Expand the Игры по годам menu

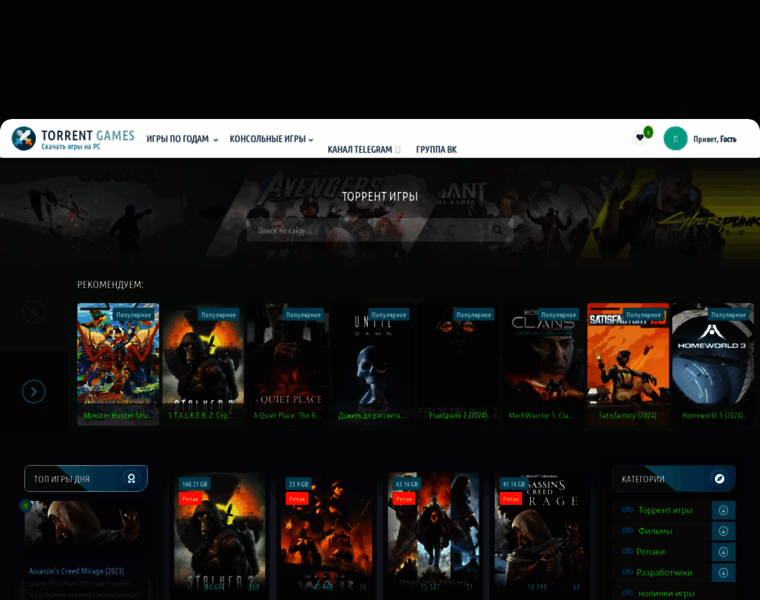pyautogui.click(x=182, y=139)
